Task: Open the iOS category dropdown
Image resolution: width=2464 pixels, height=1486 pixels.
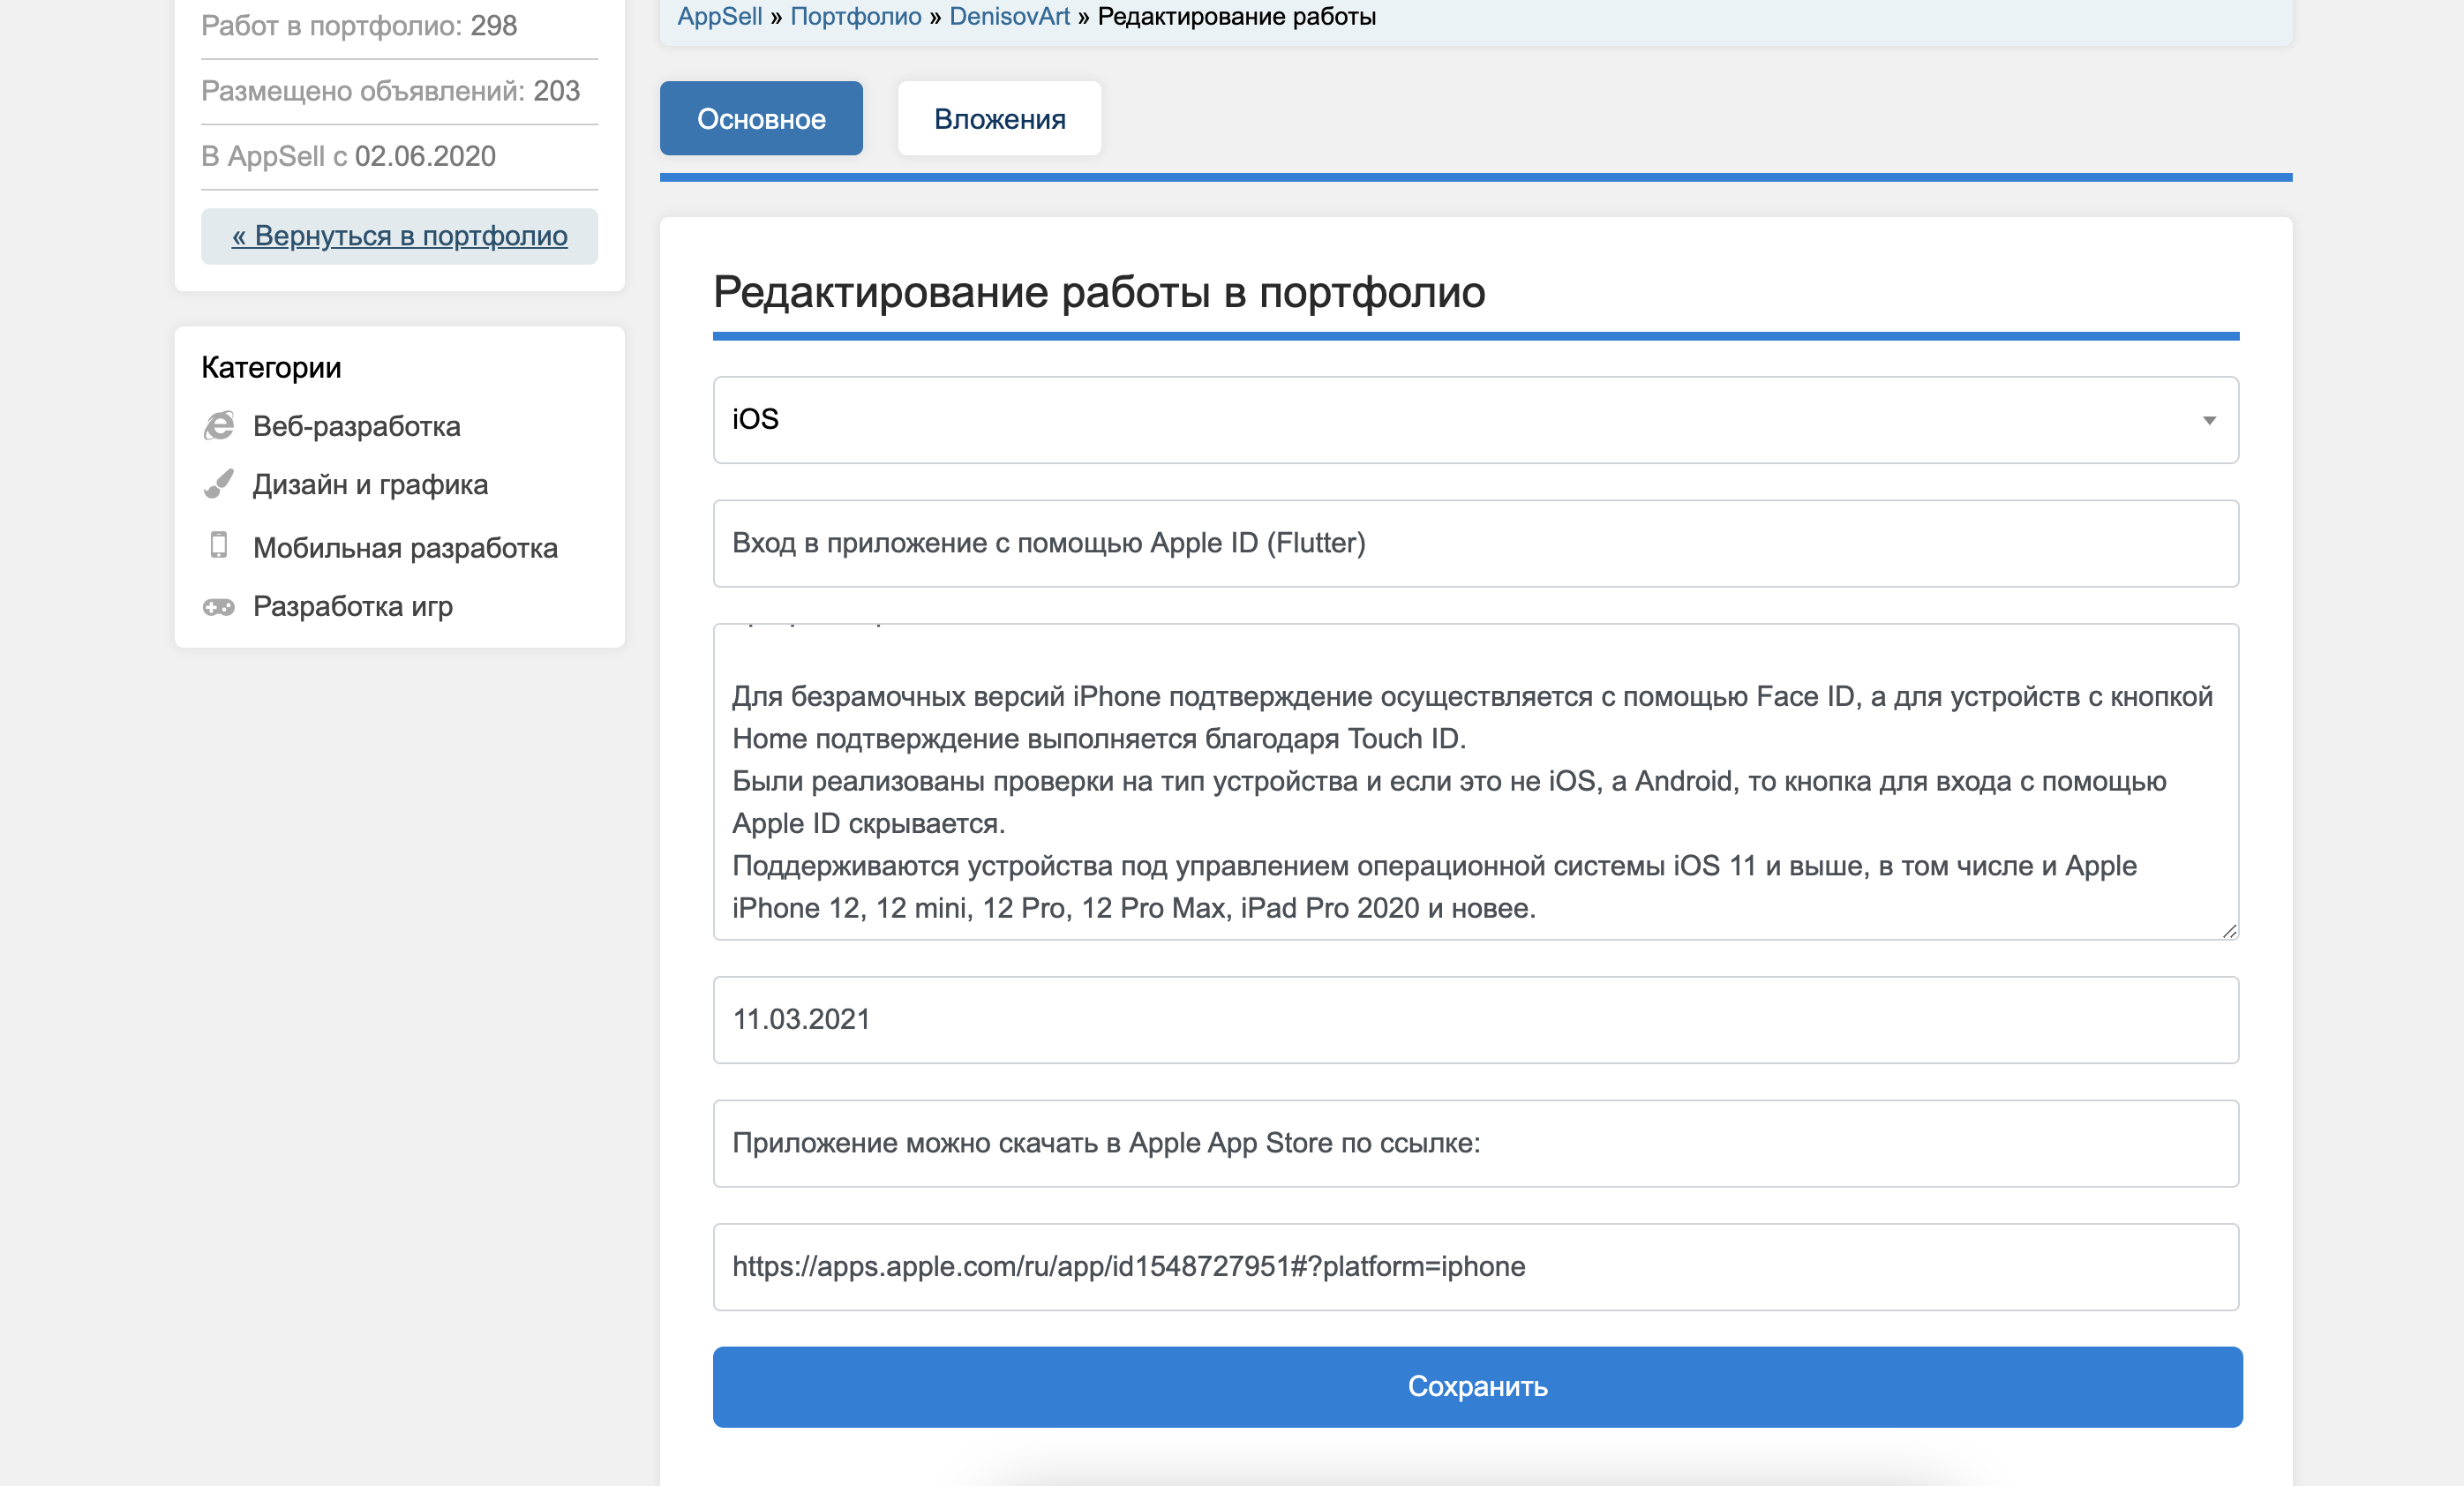Action: 1475,420
